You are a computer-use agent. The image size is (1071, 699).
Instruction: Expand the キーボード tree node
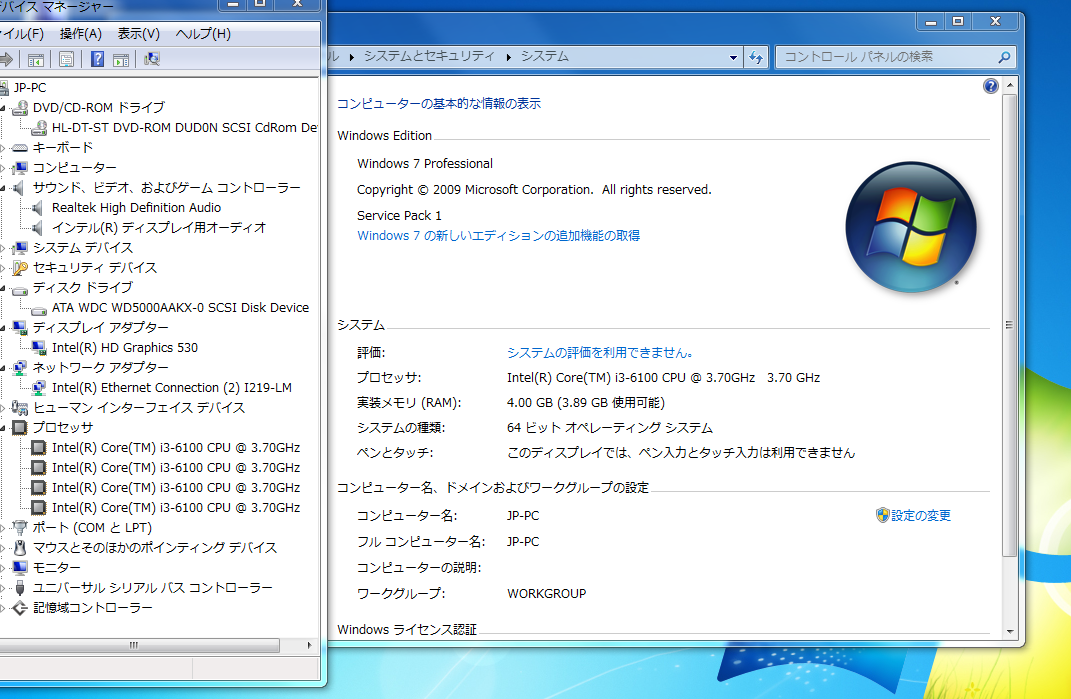pos(3,148)
